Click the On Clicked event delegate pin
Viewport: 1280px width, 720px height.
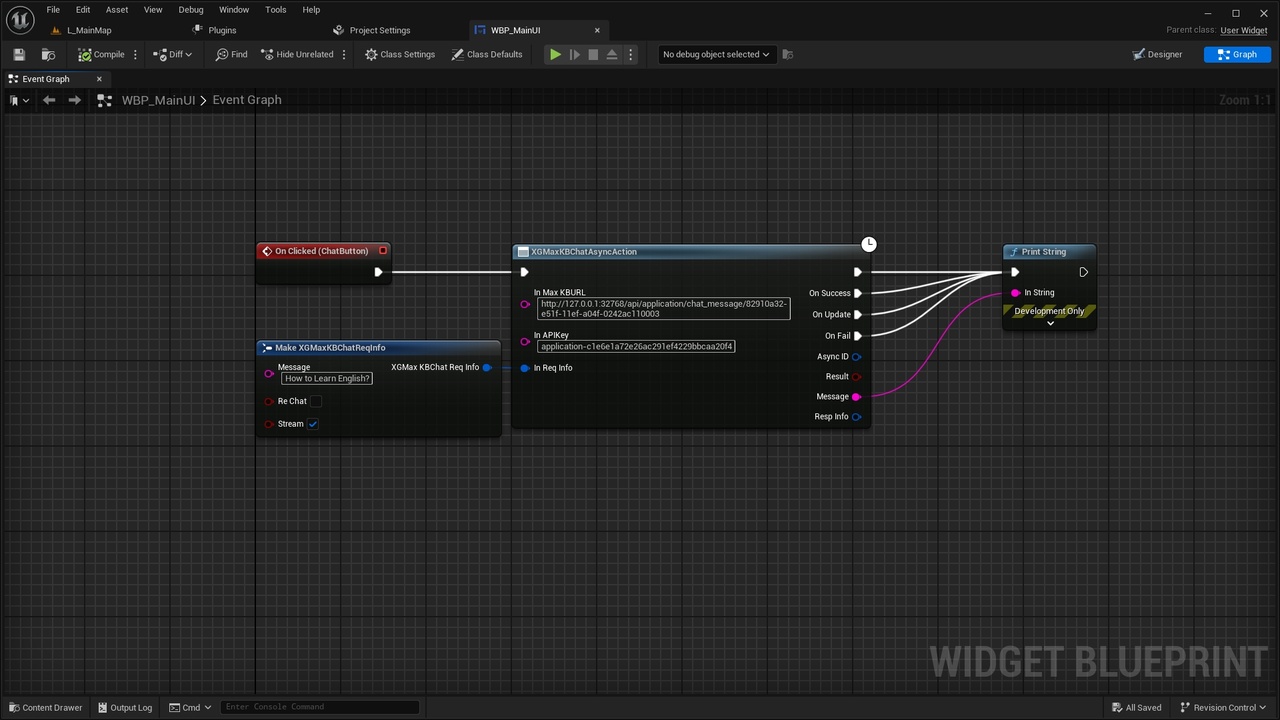[x=383, y=251]
